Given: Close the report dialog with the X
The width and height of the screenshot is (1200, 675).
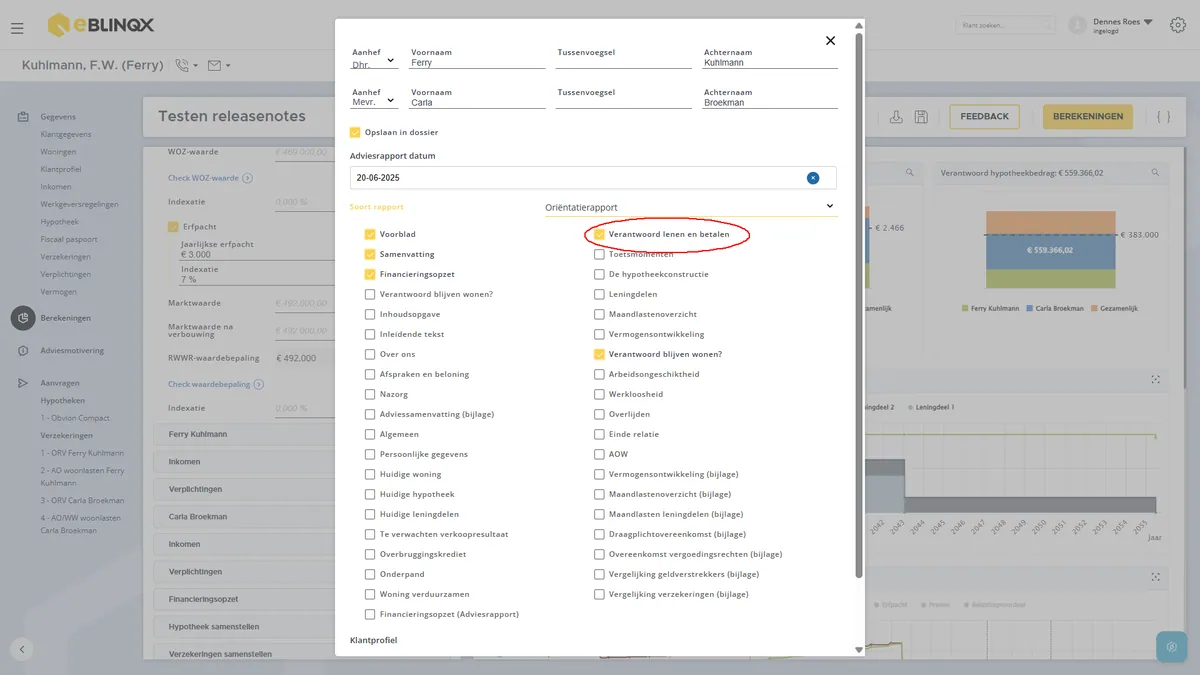Looking at the screenshot, I should pyautogui.click(x=830, y=41).
